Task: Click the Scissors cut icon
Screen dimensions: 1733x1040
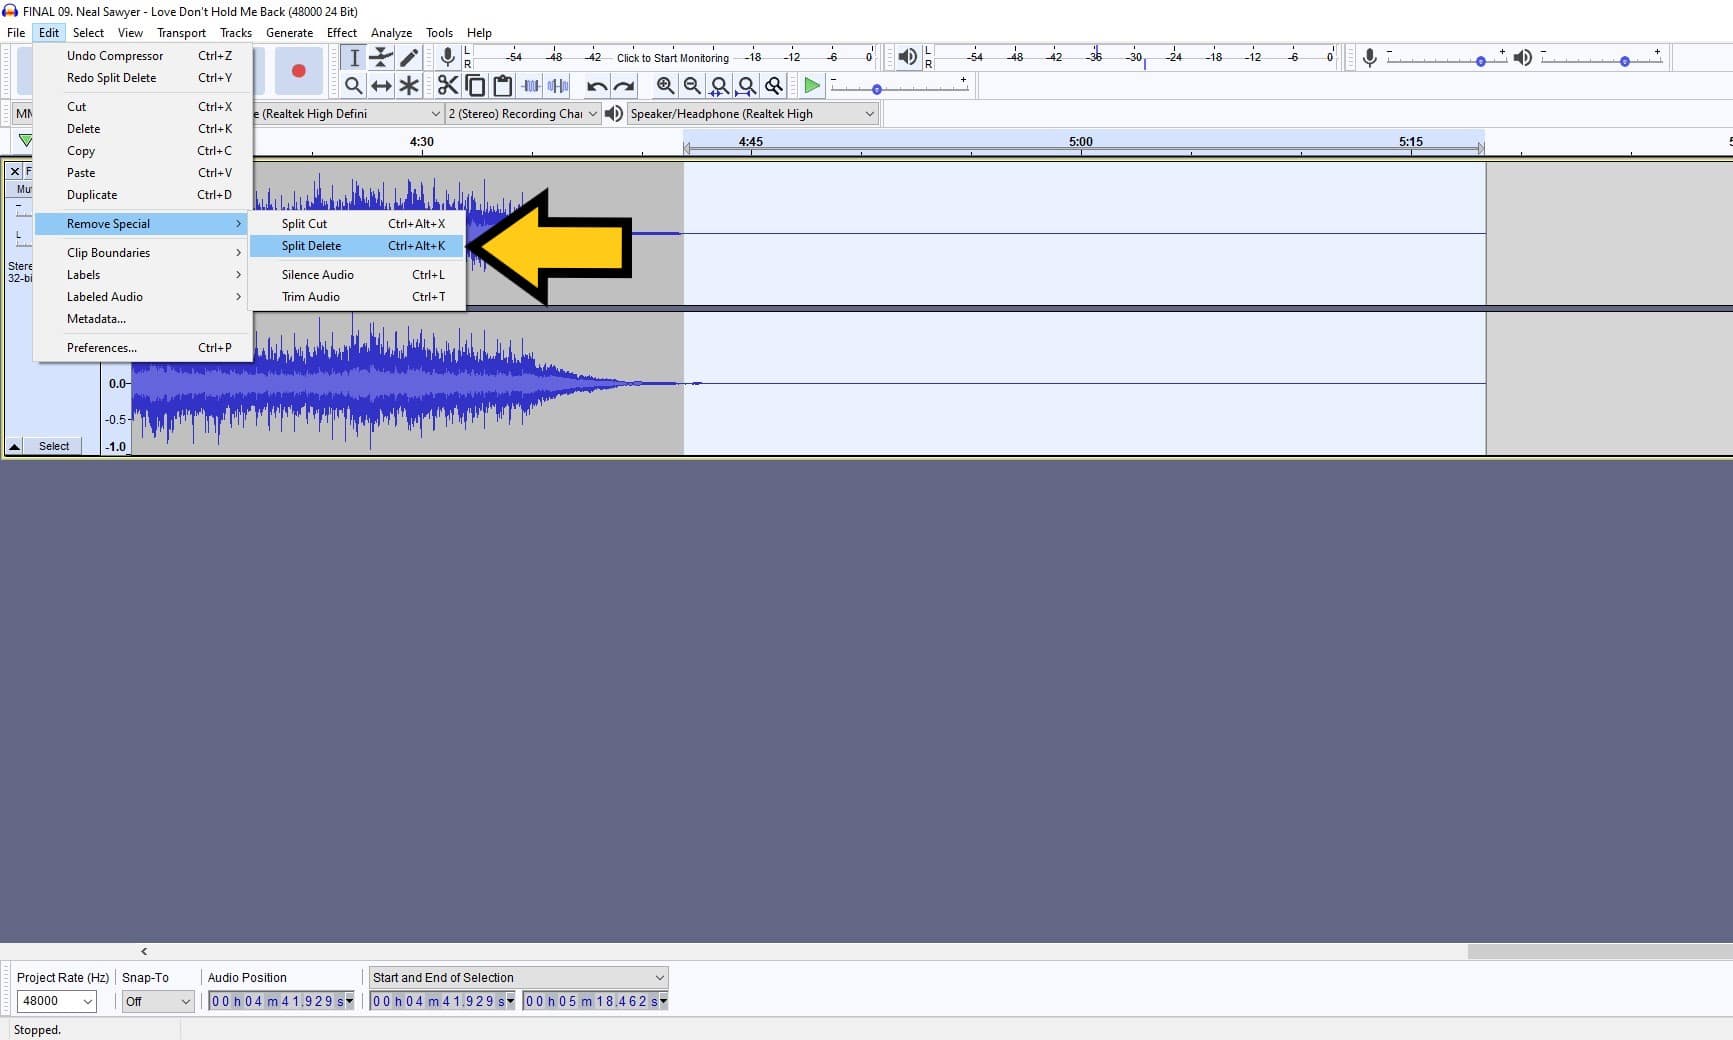Action: click(x=447, y=86)
